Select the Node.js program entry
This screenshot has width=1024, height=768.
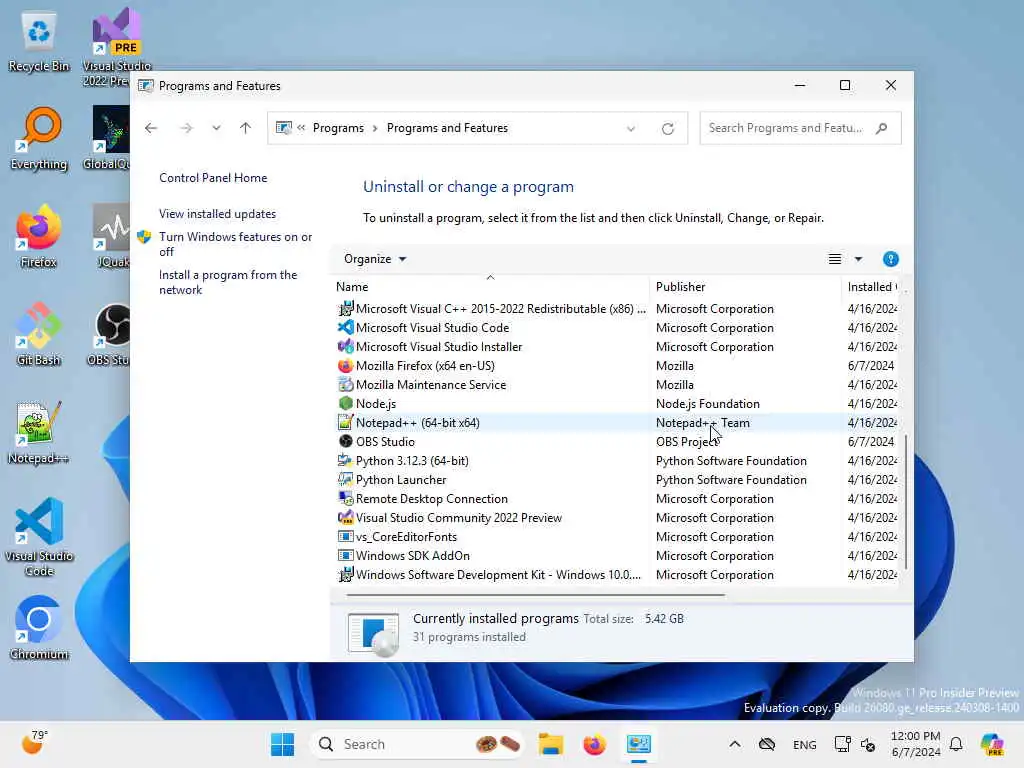tap(616, 404)
